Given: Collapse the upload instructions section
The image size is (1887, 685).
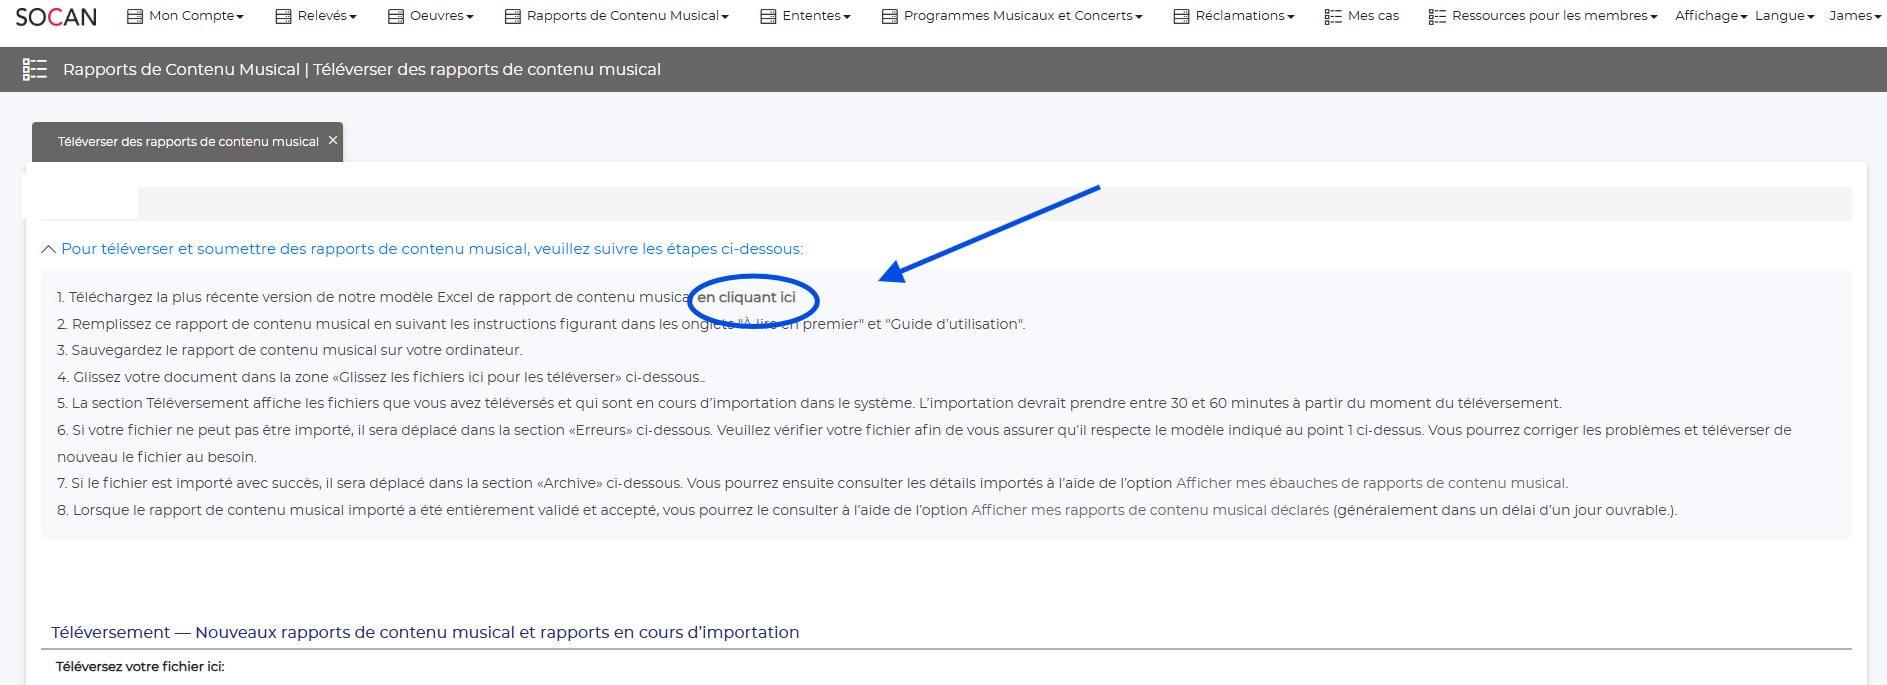Looking at the screenshot, I should click(48, 249).
